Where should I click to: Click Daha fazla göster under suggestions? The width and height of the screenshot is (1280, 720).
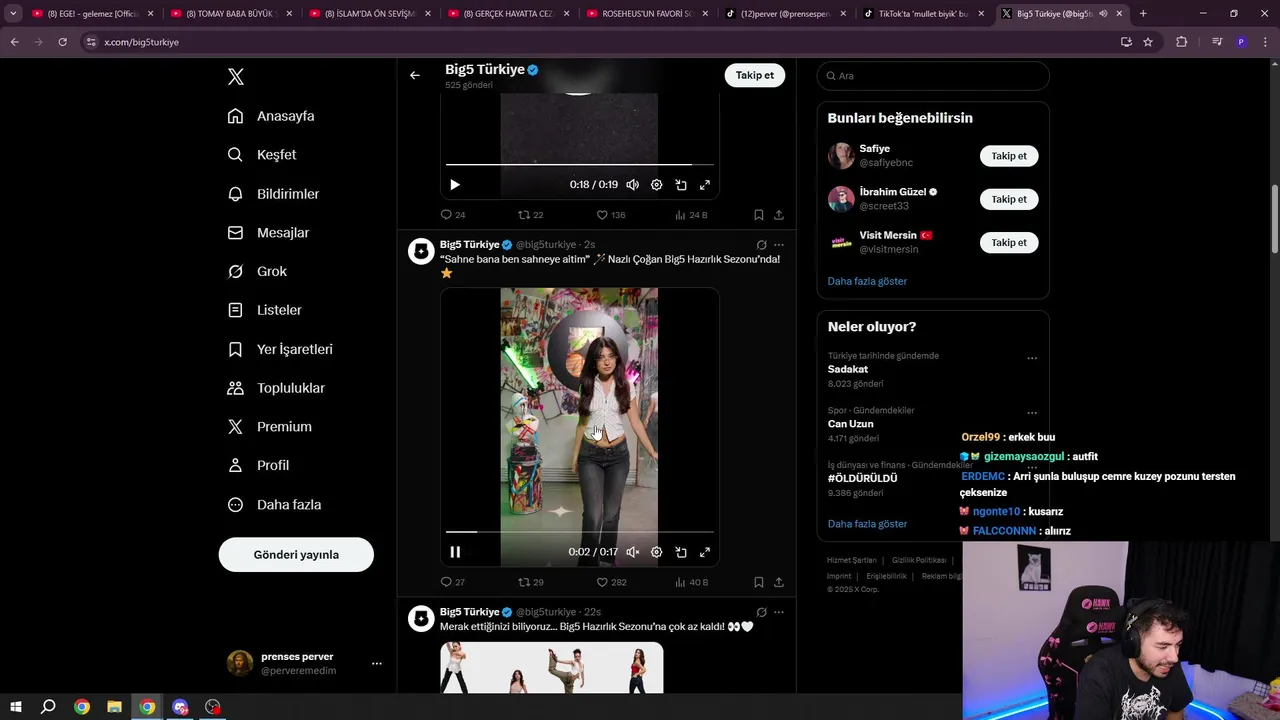[867, 281]
